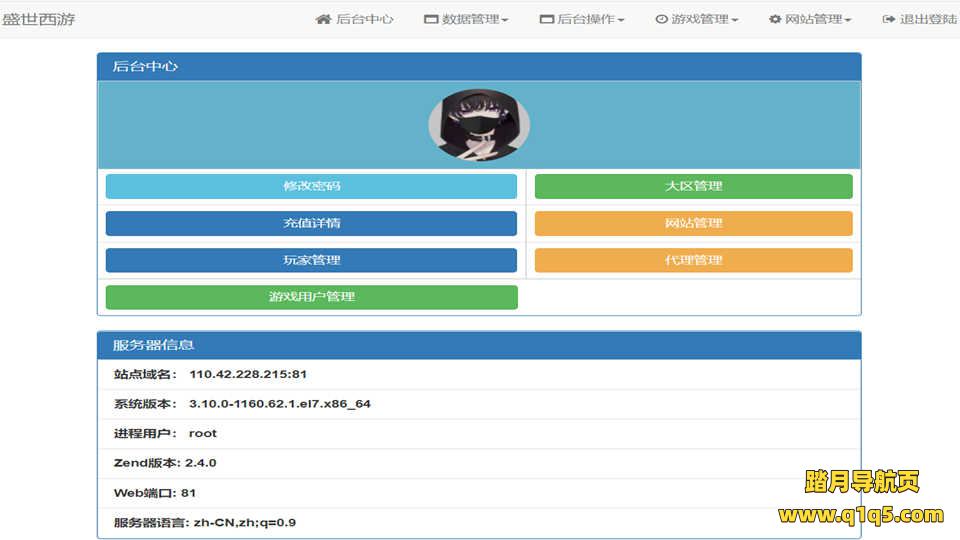Click the logout icon beside 退出登陆
This screenshot has height=540, width=960.
[x=889, y=19]
